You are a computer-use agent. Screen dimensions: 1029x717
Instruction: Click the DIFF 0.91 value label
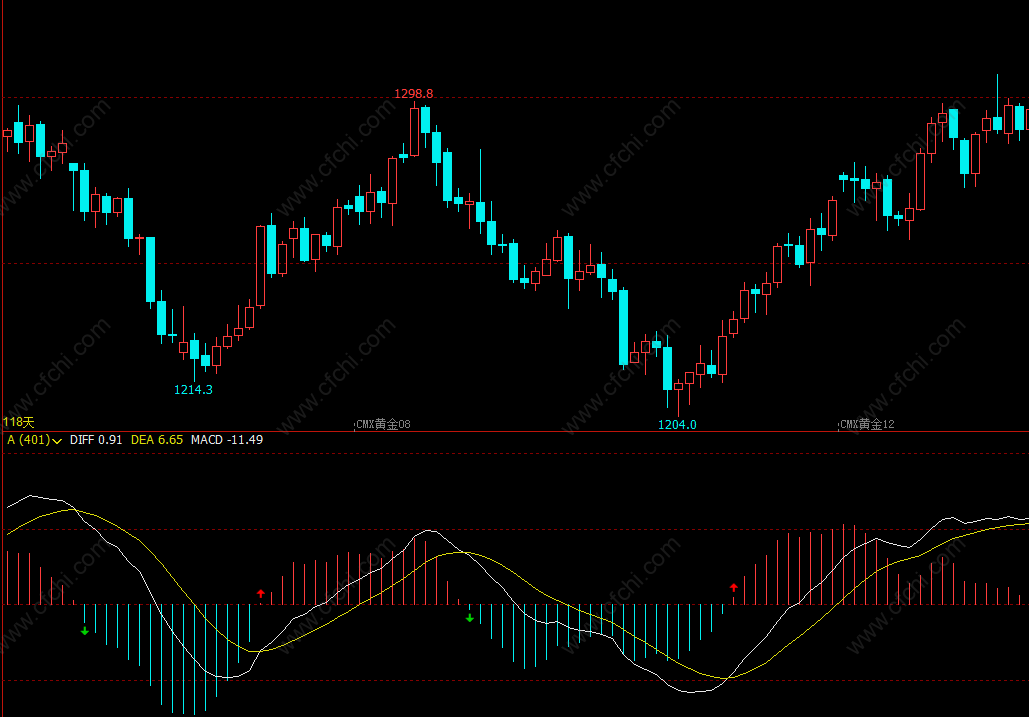coord(96,440)
